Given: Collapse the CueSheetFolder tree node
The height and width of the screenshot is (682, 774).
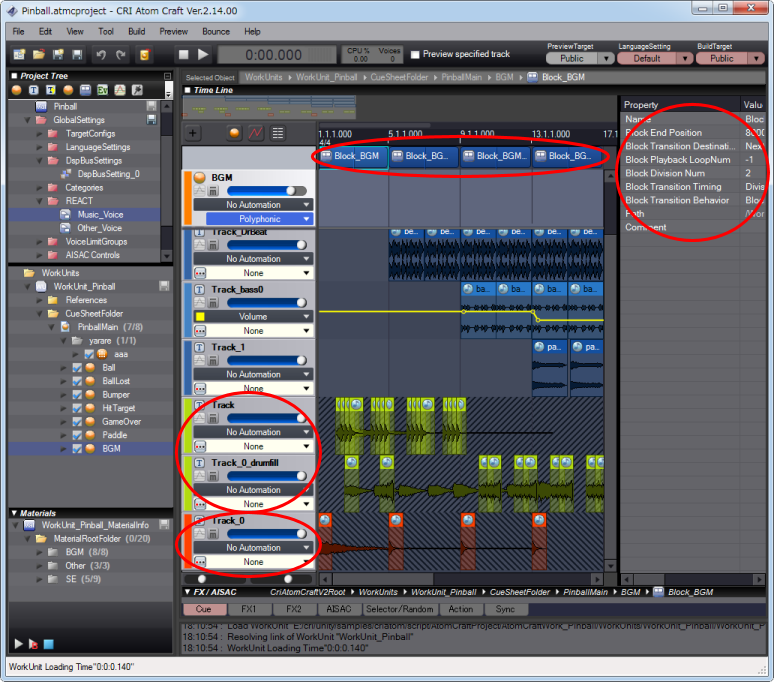Looking at the screenshot, I should [x=42, y=313].
